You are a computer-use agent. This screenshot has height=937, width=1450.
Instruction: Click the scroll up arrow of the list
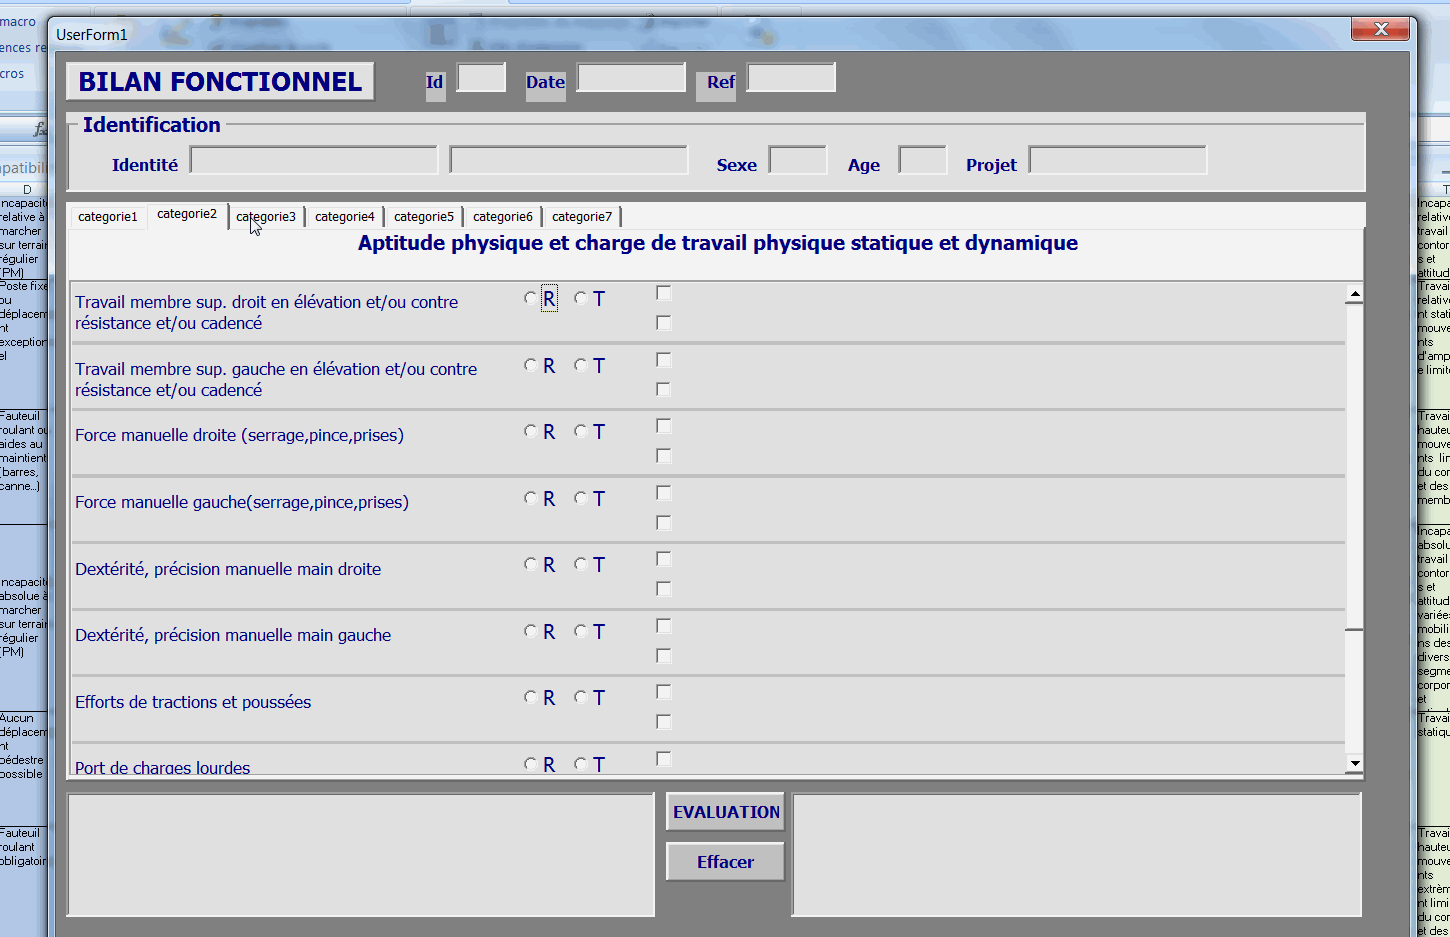click(1354, 295)
